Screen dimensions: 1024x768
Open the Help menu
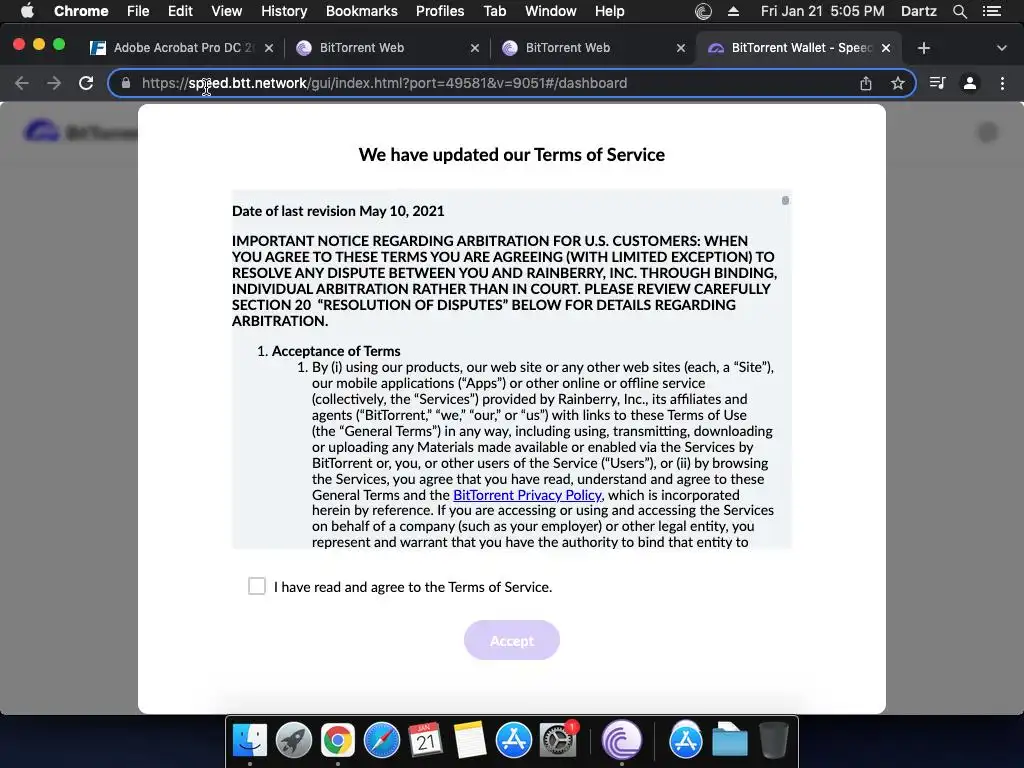pos(609,11)
